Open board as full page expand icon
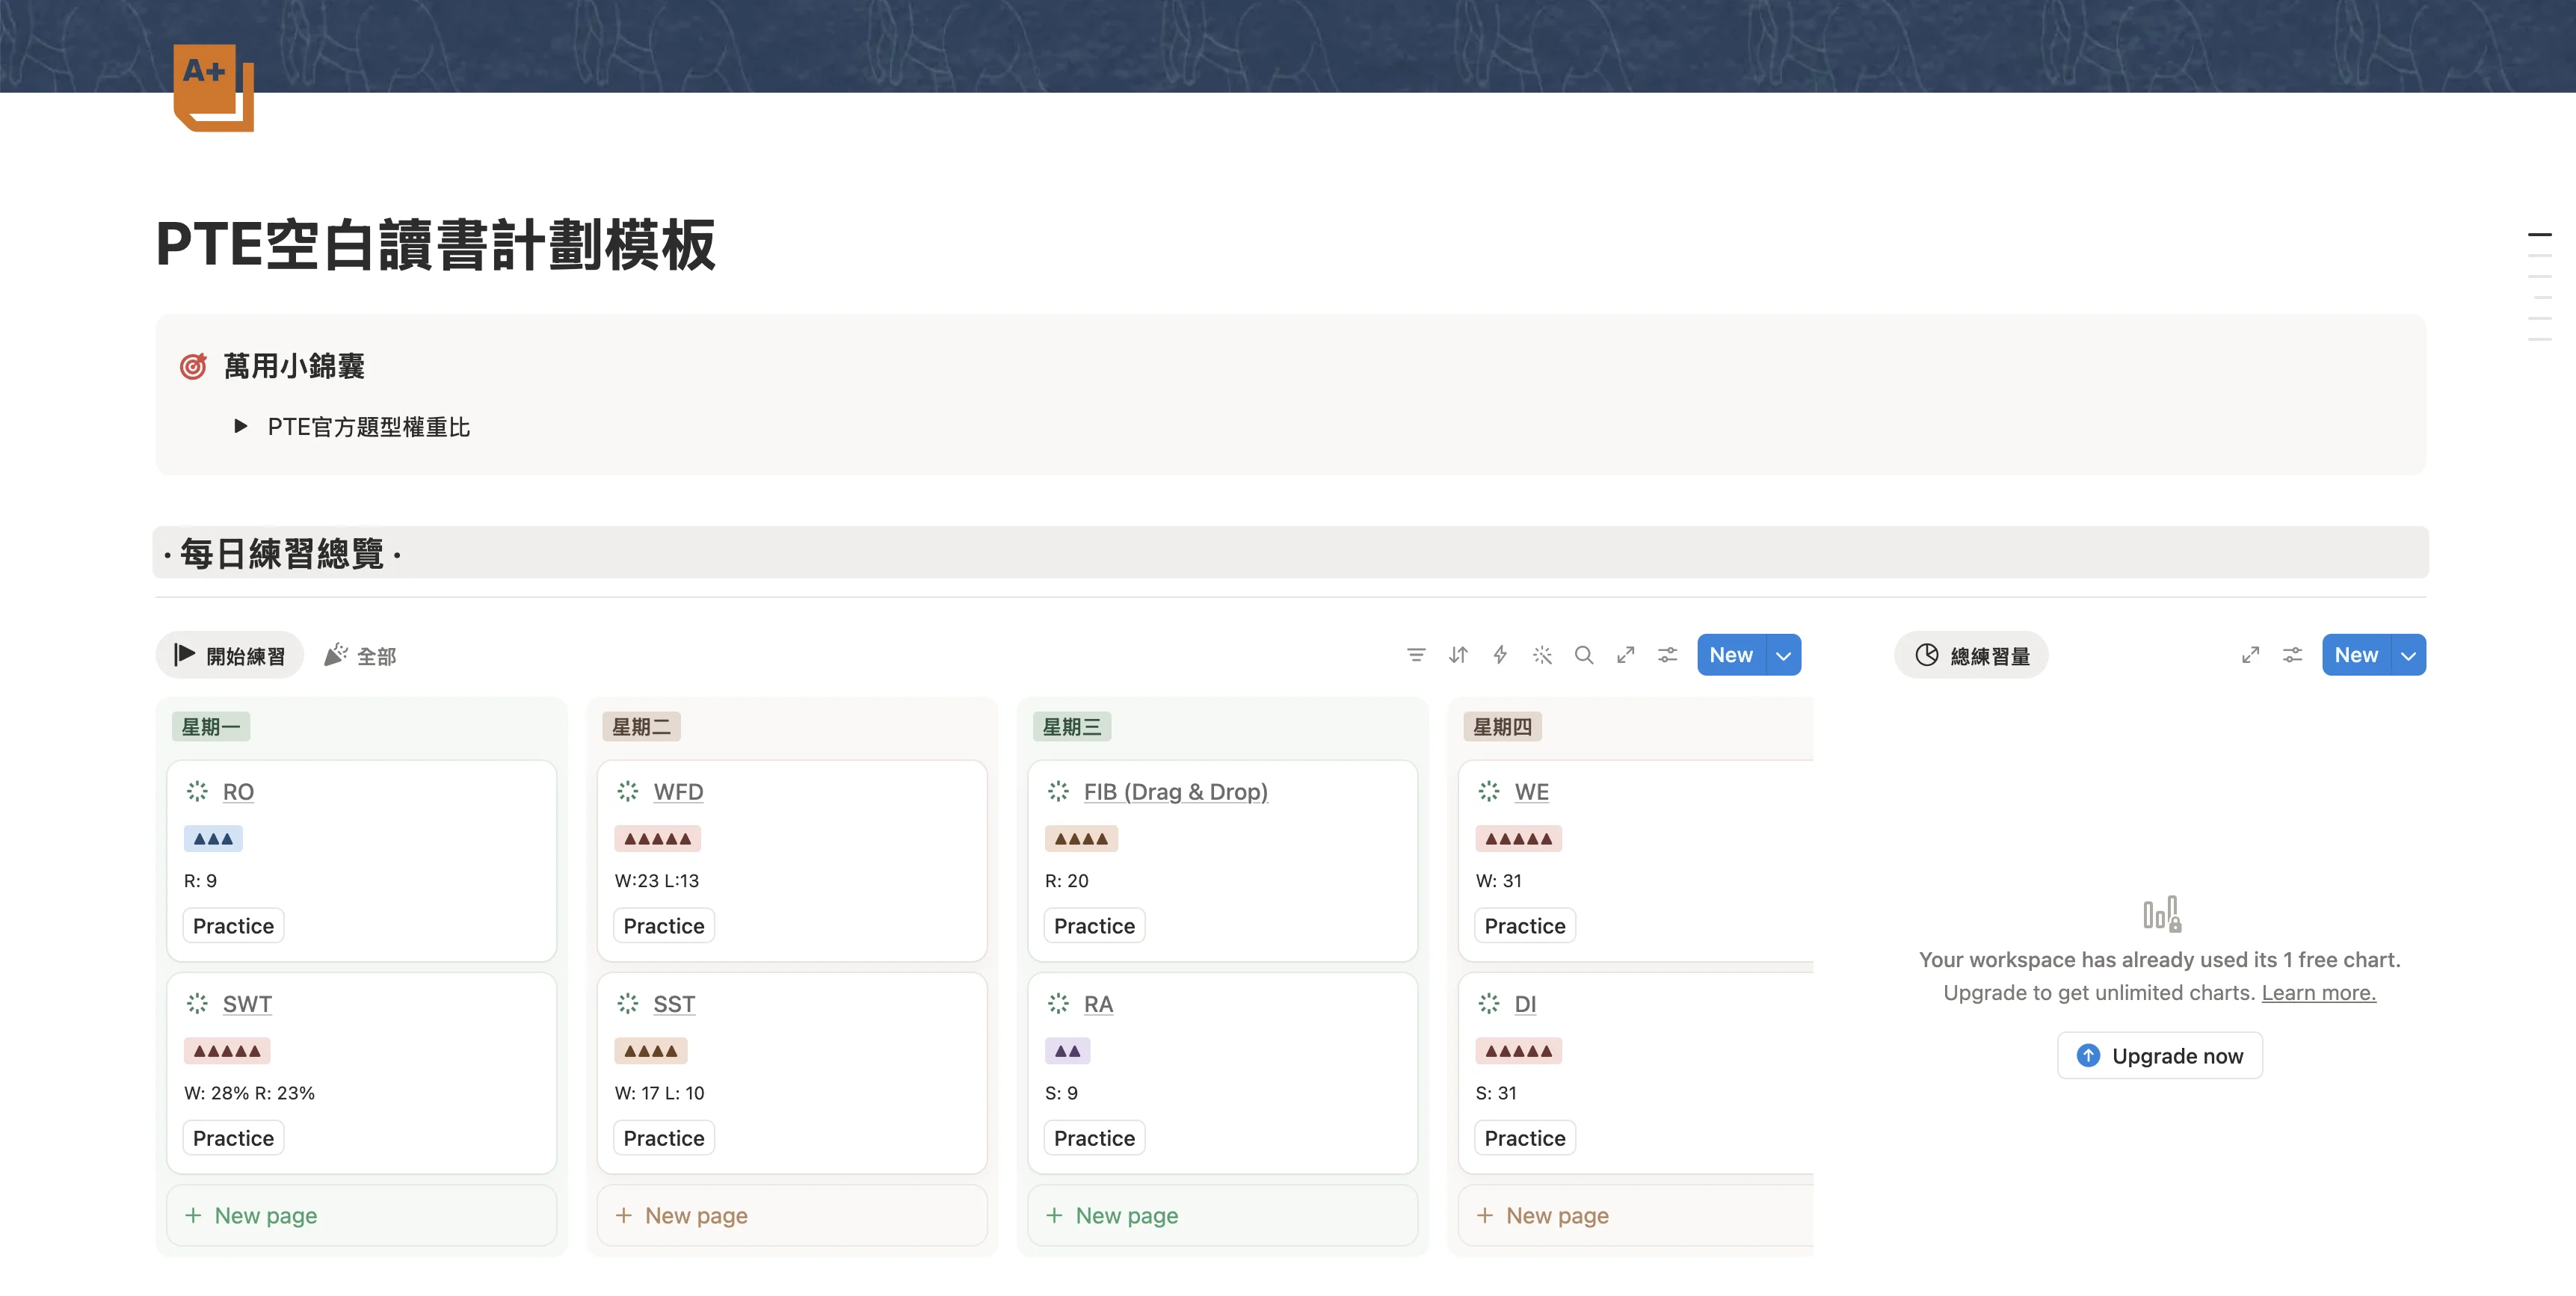The width and height of the screenshot is (2576, 1296). 1626,655
